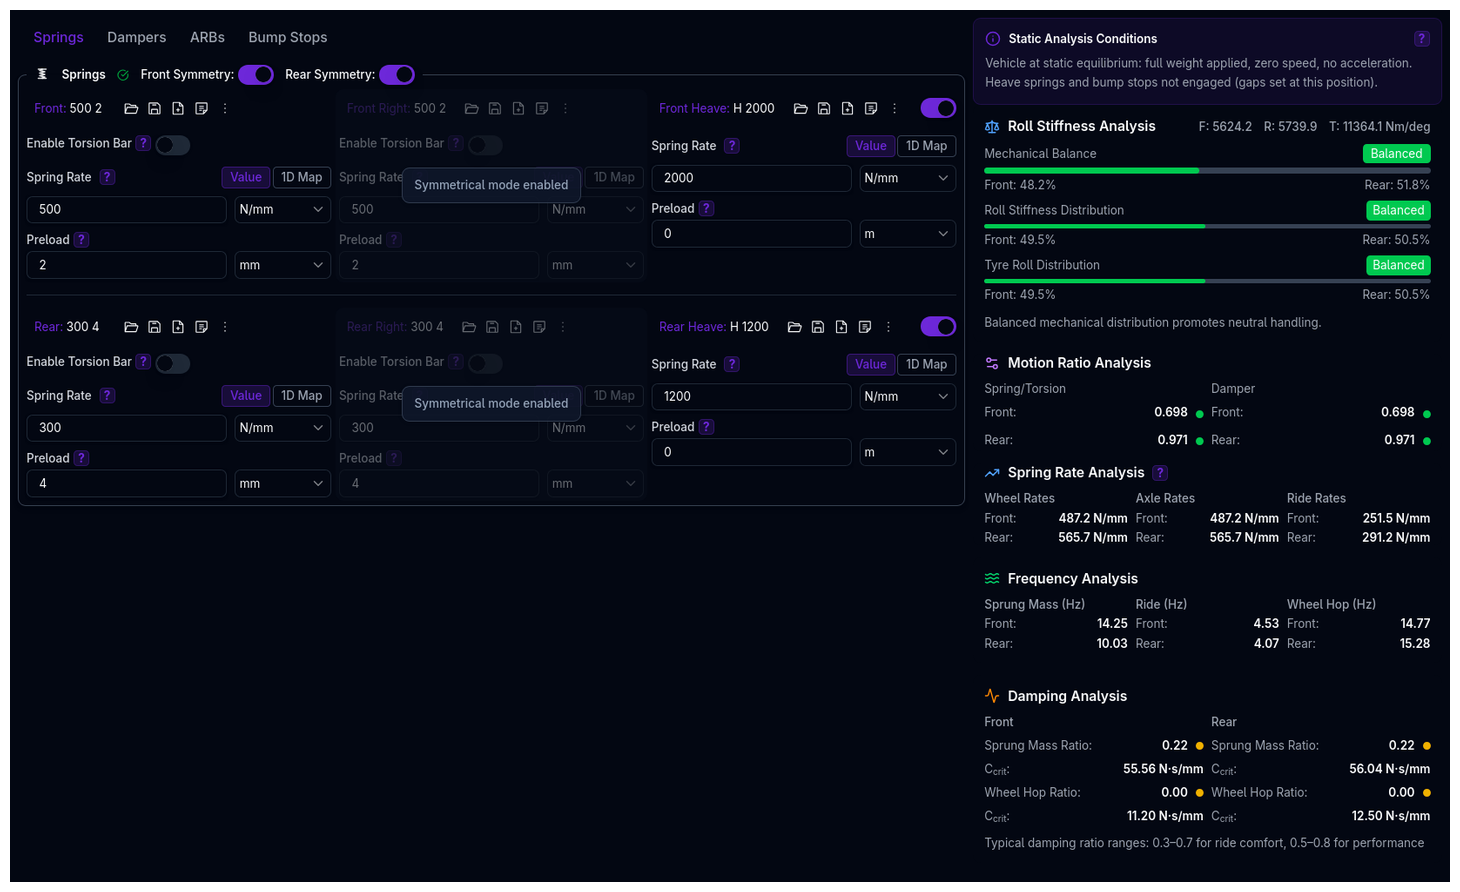The height and width of the screenshot is (892, 1460).
Task: Save the Rear spring settings to a preset
Action: point(154,326)
